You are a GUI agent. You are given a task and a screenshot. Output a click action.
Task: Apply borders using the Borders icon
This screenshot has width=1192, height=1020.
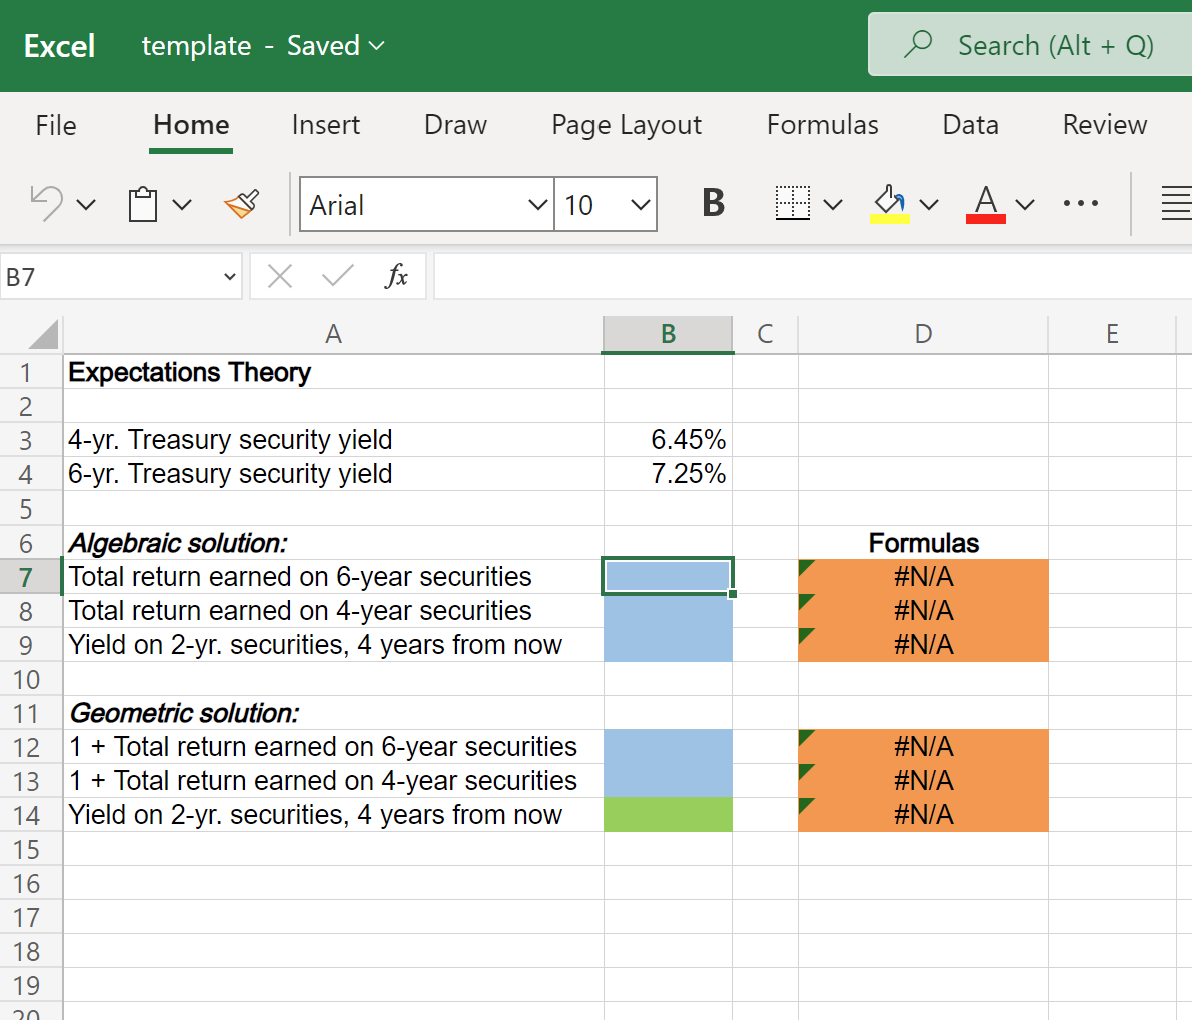click(791, 203)
